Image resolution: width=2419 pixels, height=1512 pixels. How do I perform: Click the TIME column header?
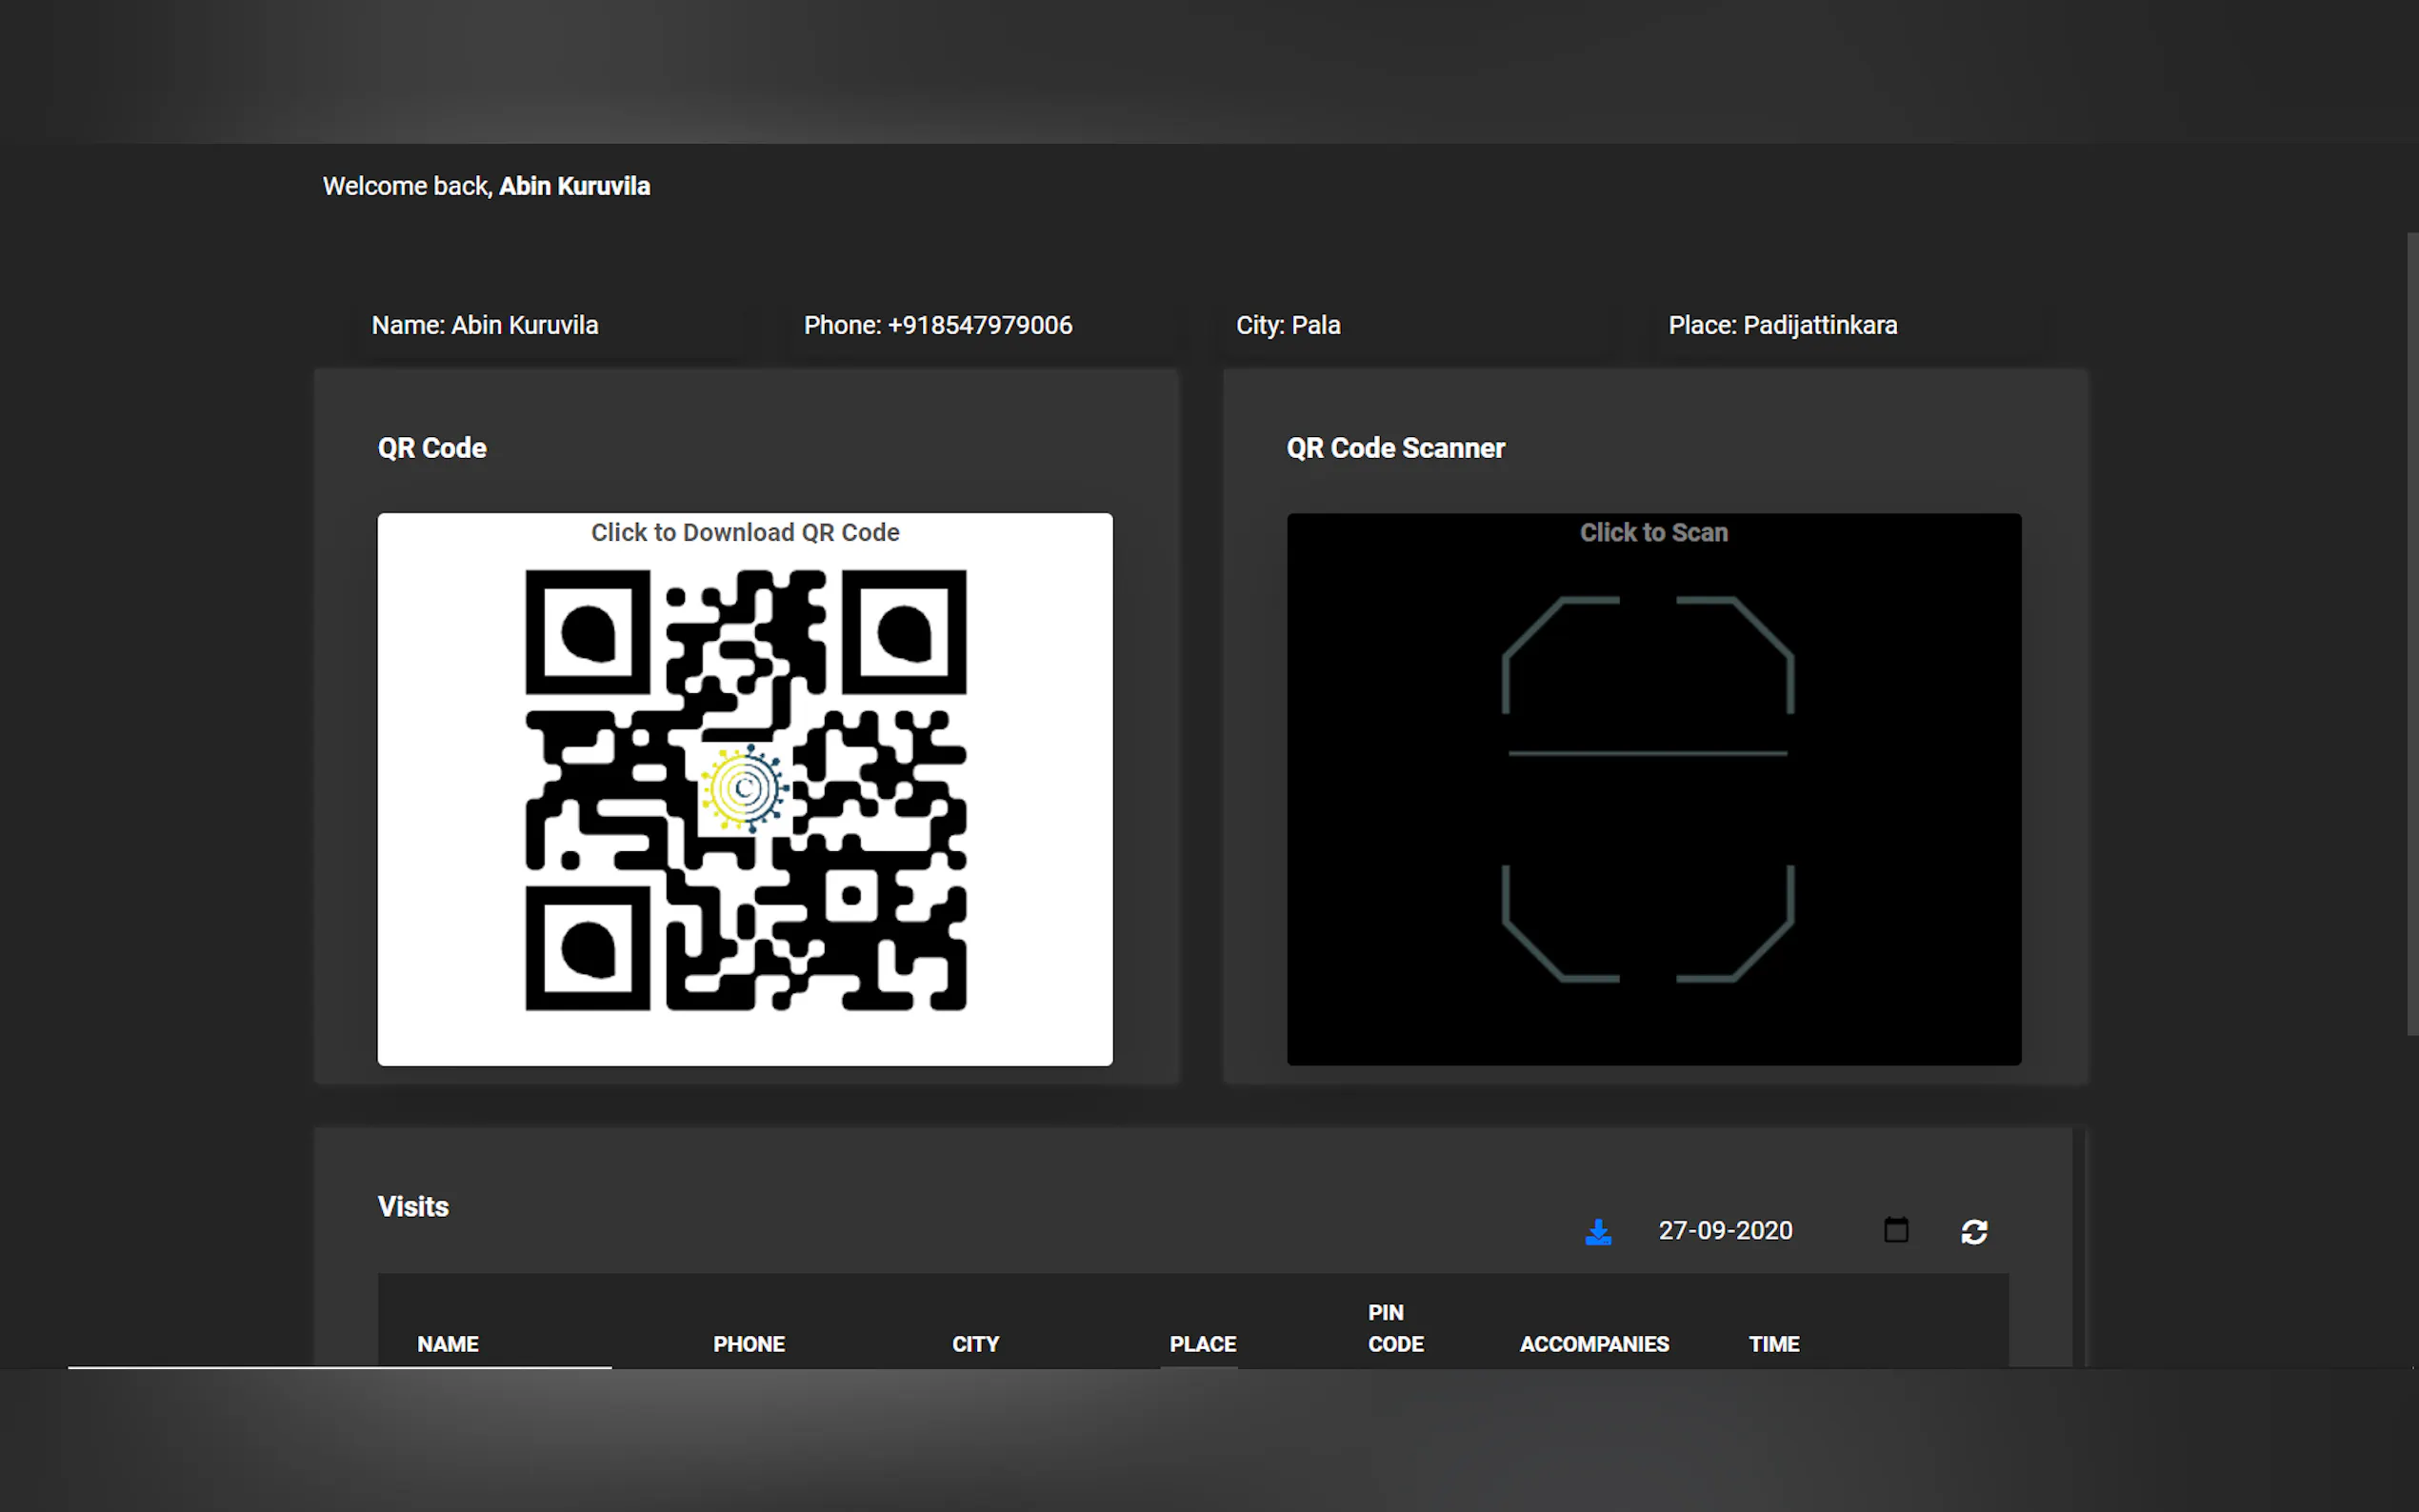coord(1773,1344)
